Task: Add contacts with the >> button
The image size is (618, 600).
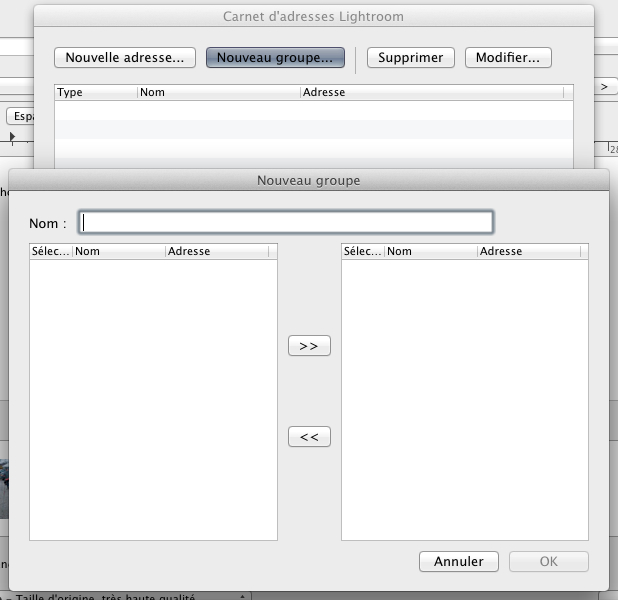Action: (309, 346)
